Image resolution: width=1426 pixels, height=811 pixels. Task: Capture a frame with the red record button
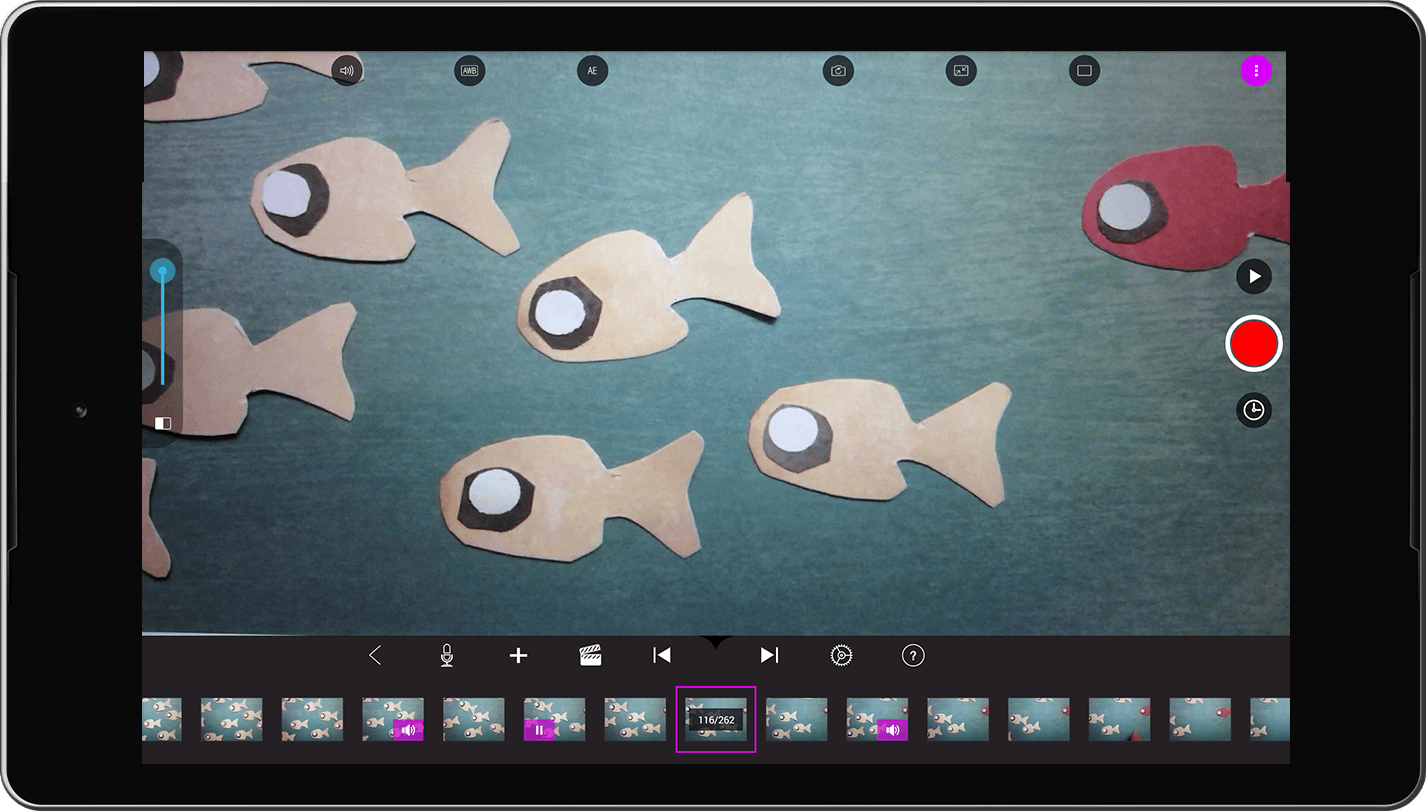(1254, 344)
